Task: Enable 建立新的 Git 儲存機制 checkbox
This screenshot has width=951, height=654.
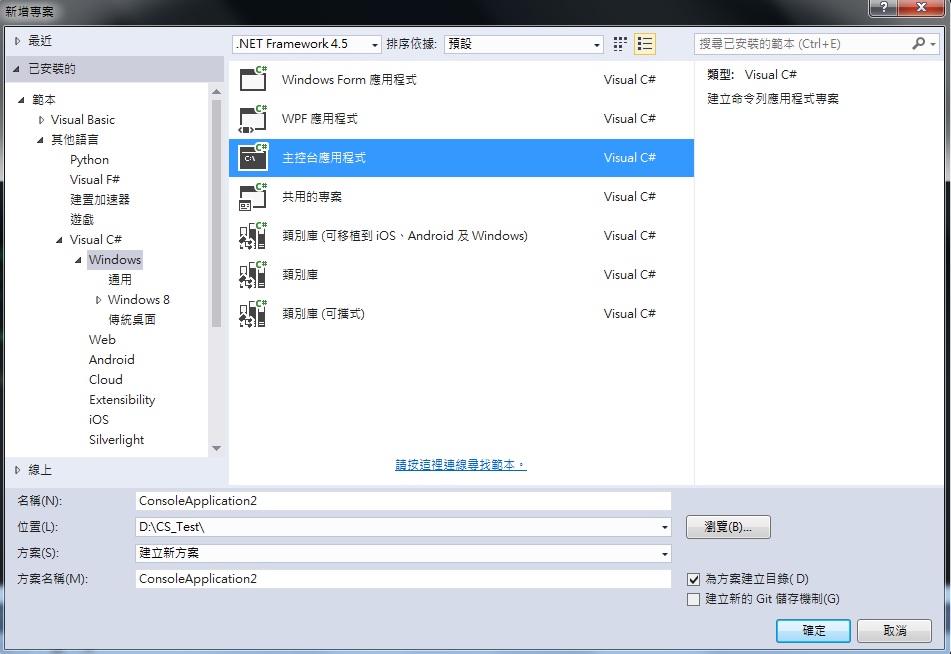Action: tap(694, 599)
